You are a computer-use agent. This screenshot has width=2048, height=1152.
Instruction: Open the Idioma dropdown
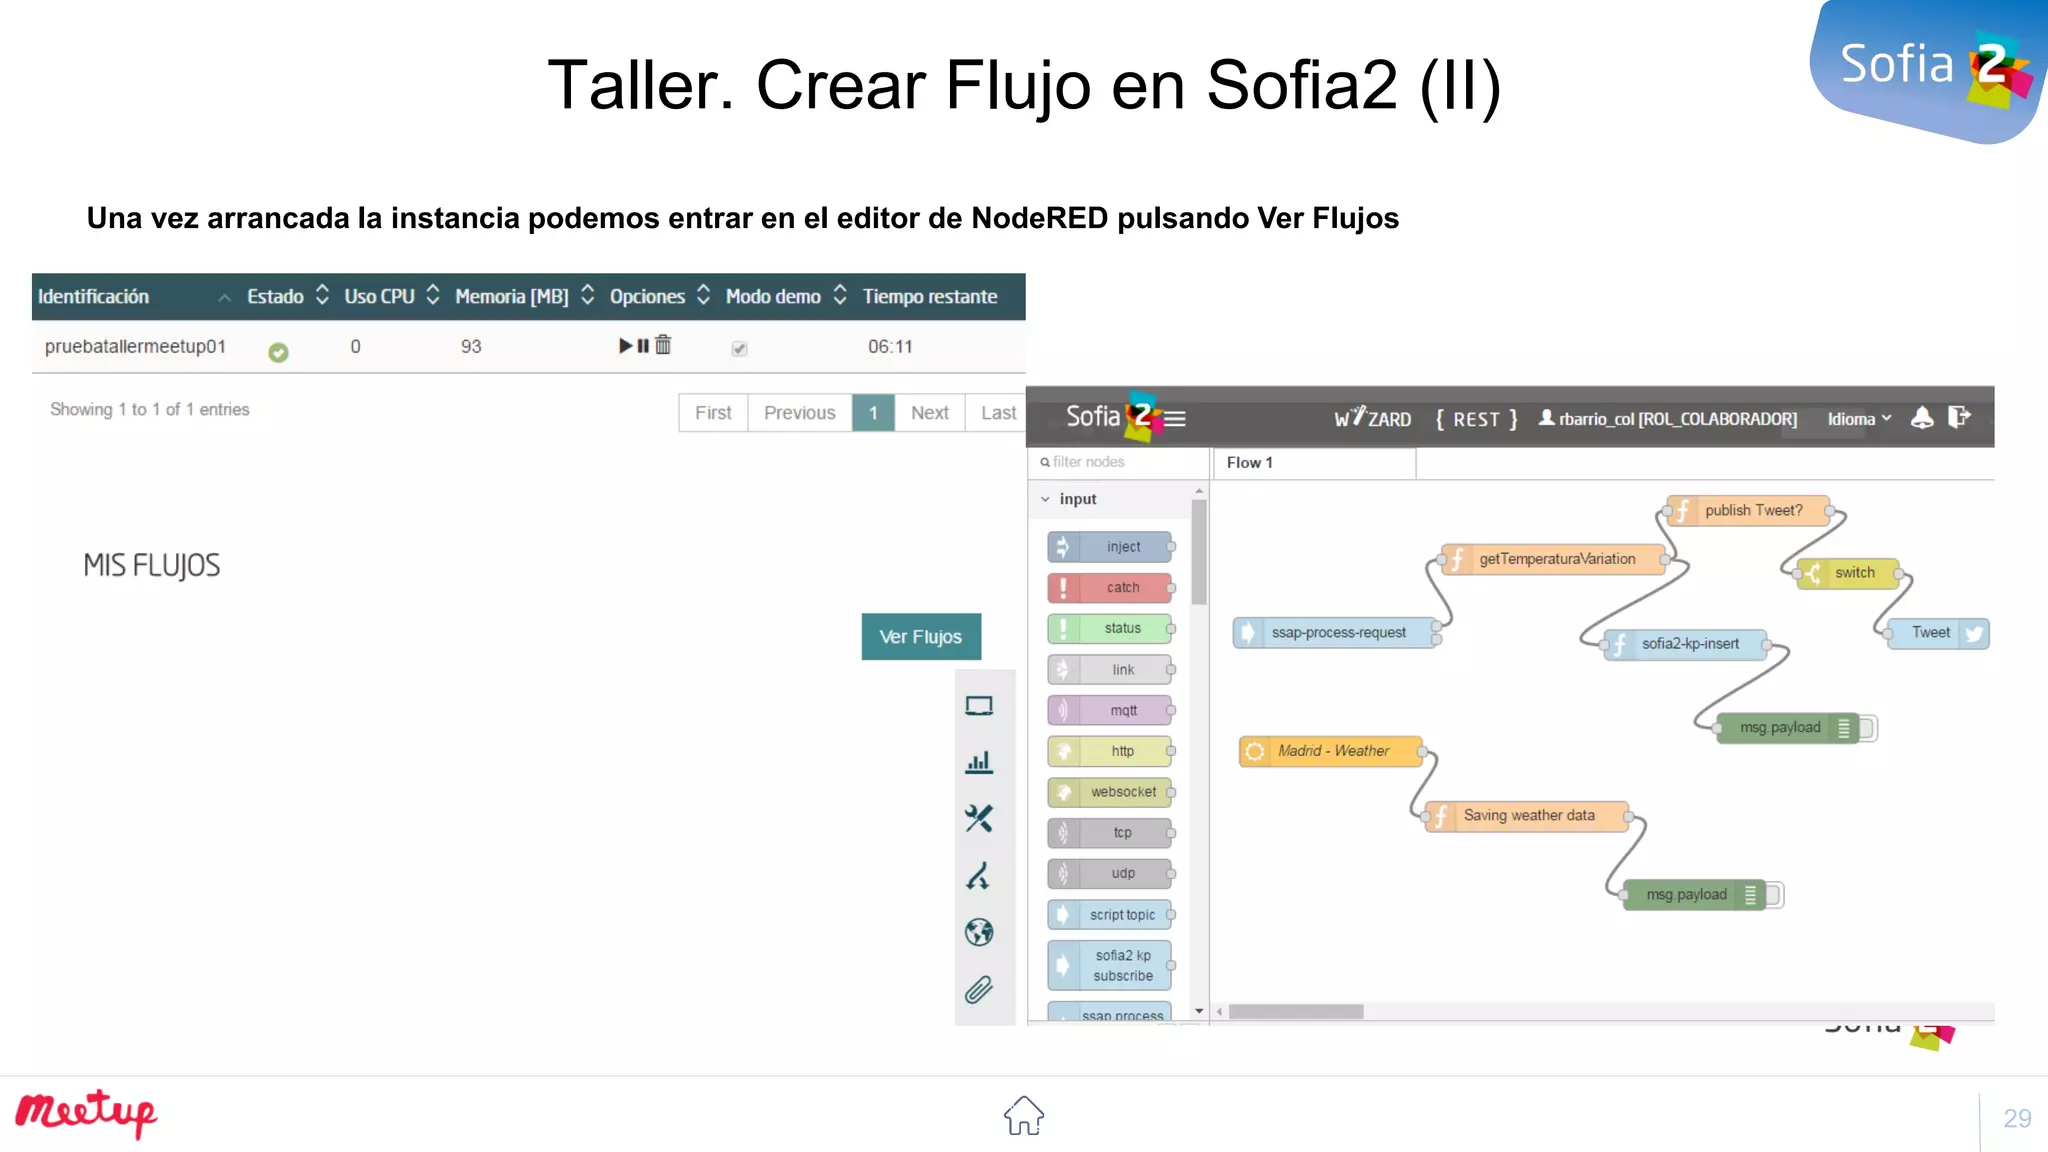coord(1859,419)
